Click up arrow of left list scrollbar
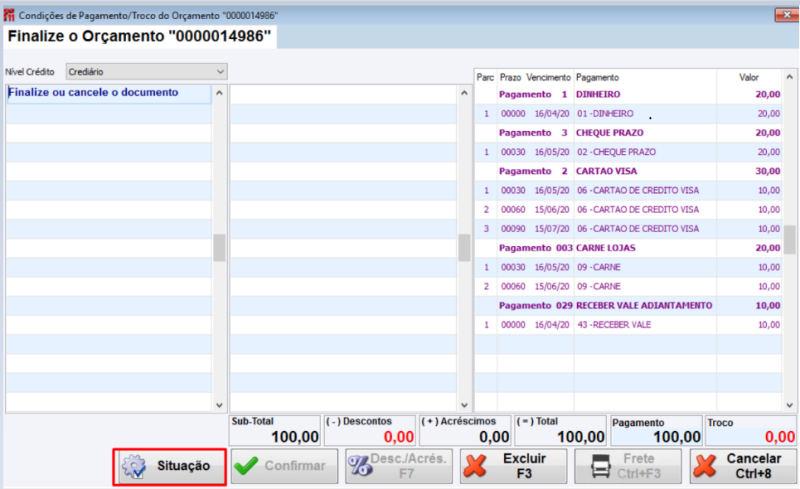 (x=219, y=93)
